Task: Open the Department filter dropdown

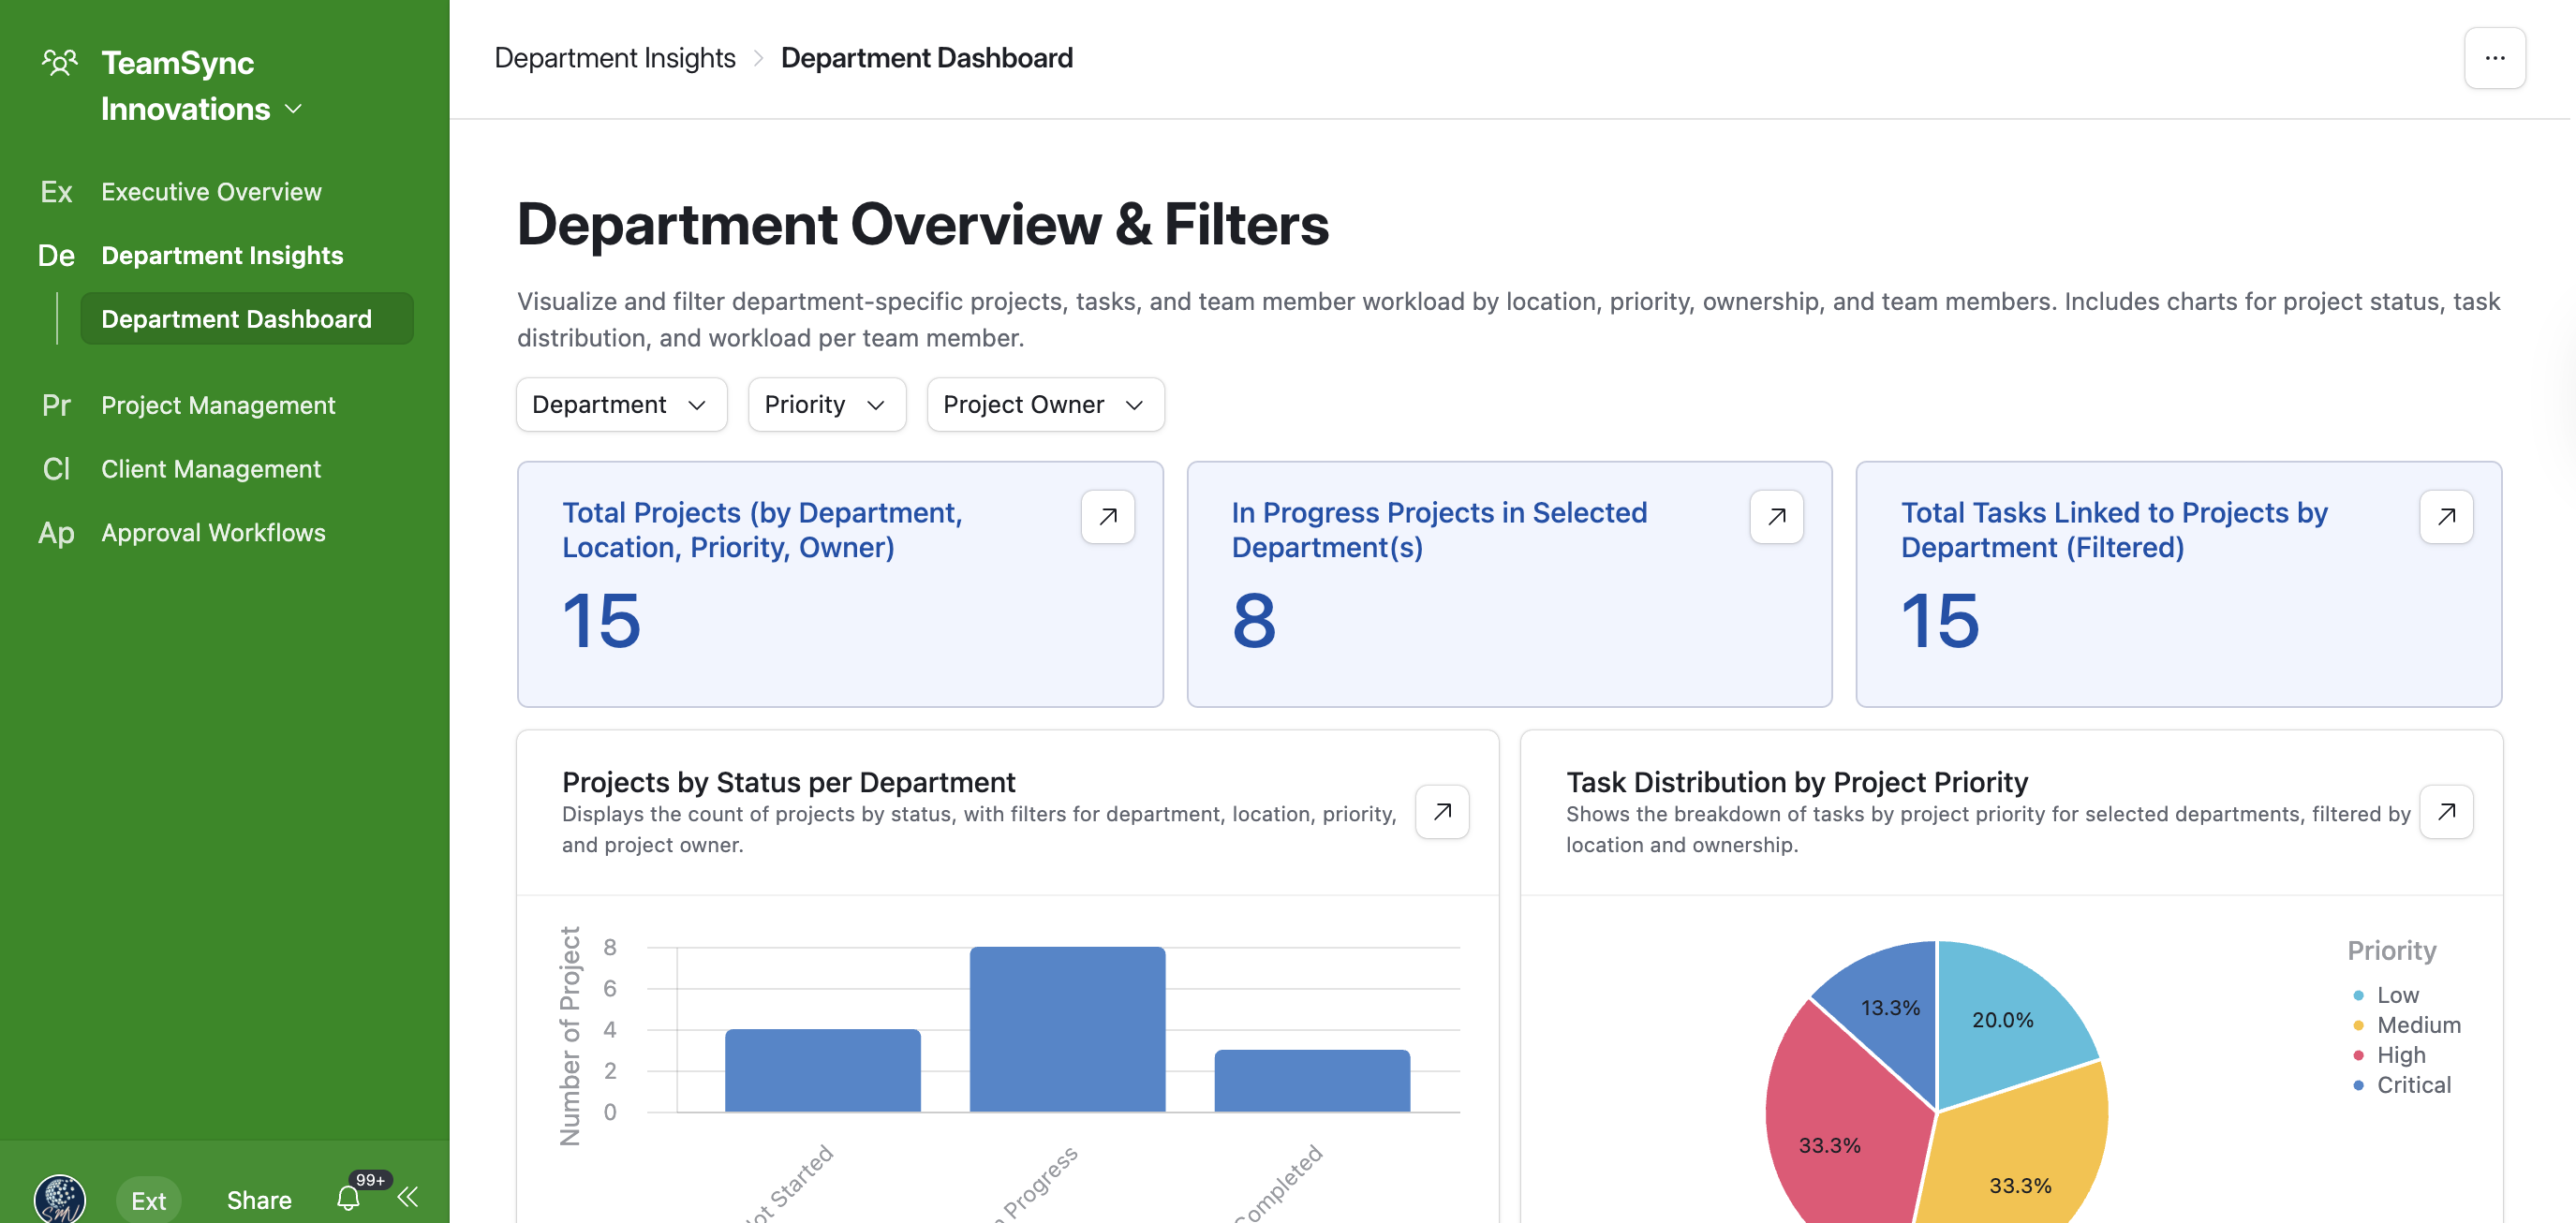Action: coord(620,404)
